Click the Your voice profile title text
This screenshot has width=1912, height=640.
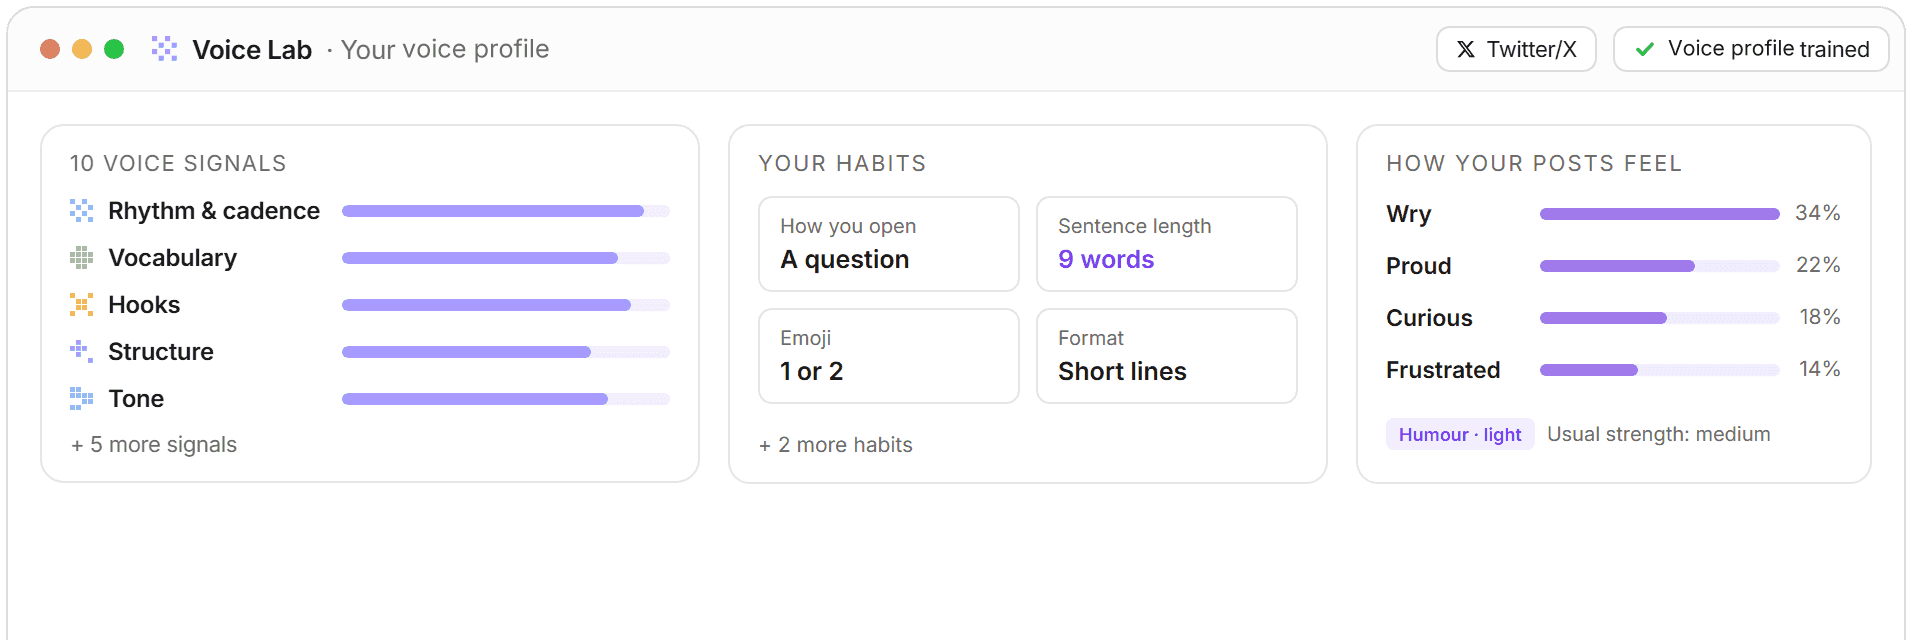(x=445, y=49)
